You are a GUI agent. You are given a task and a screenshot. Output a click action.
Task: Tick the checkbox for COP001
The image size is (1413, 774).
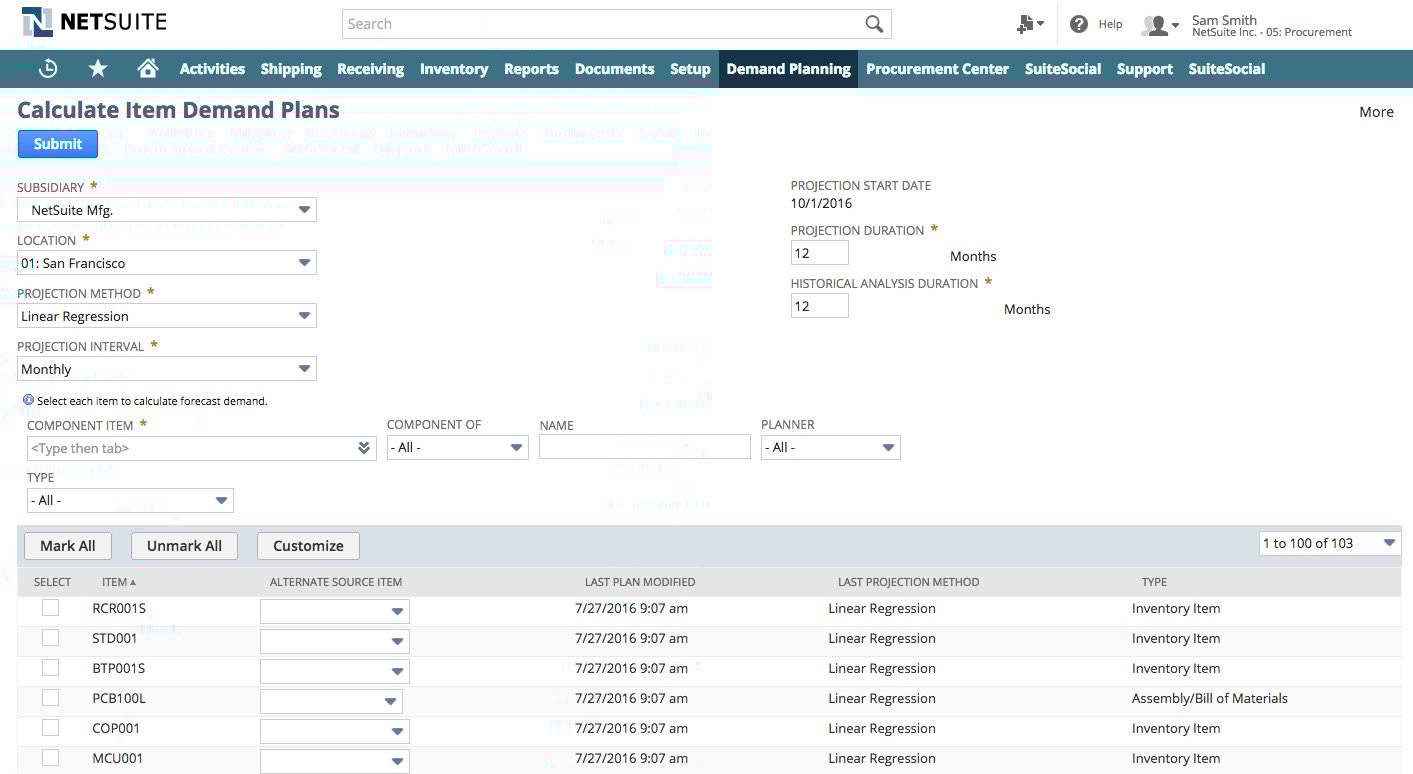tap(50, 728)
